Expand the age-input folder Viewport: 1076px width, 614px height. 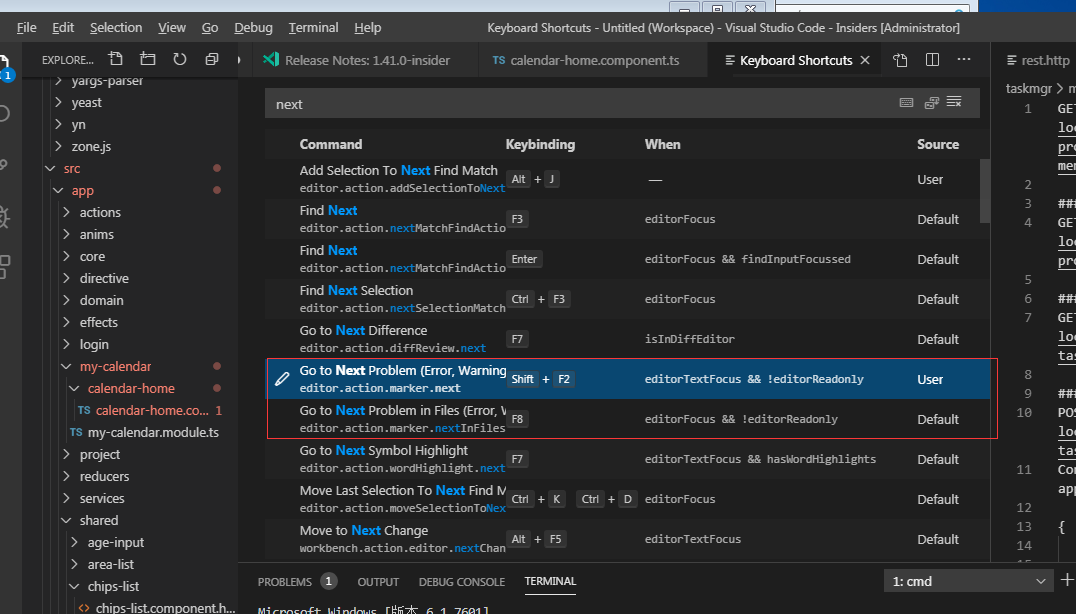pos(115,542)
